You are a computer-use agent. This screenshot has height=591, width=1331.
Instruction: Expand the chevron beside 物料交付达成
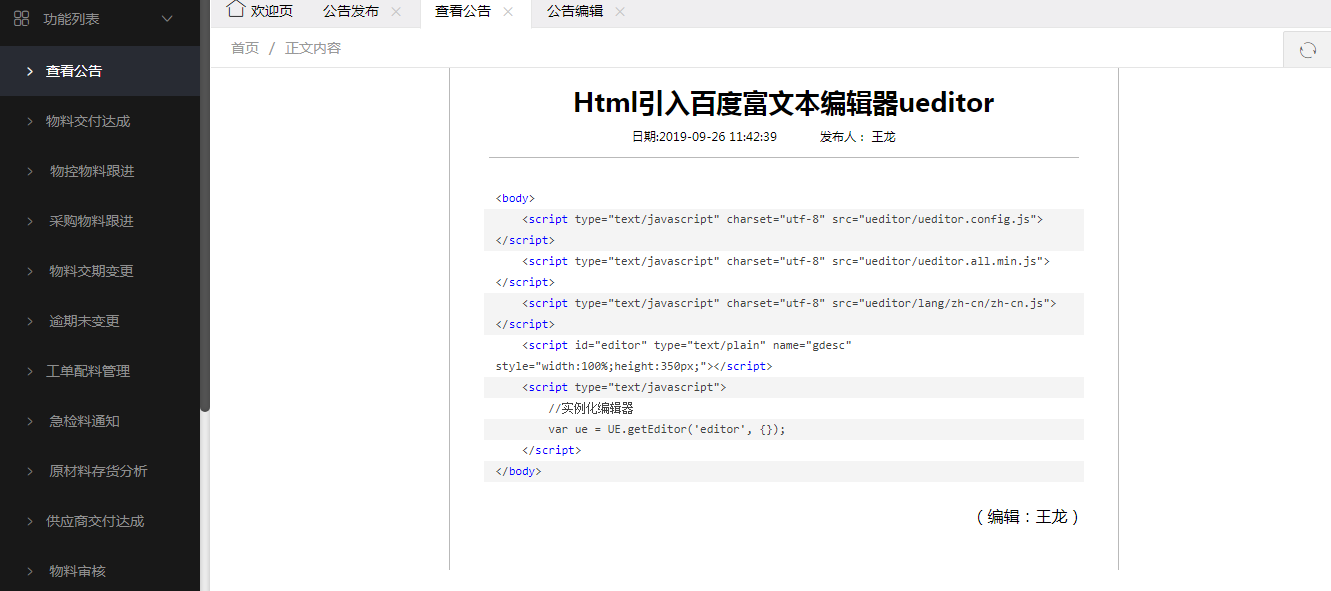[x=30, y=122]
